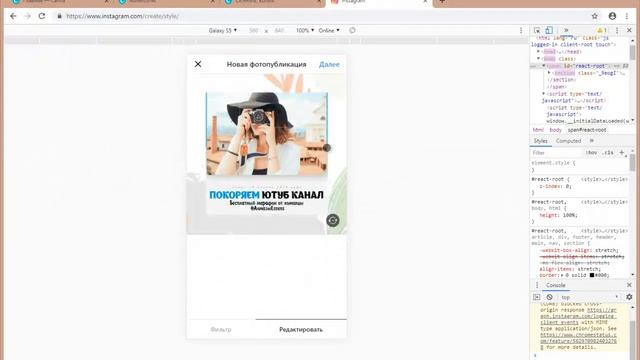This screenshot has width=640, height=360.
Task: Collapse the span react-root node
Action: tap(544, 66)
